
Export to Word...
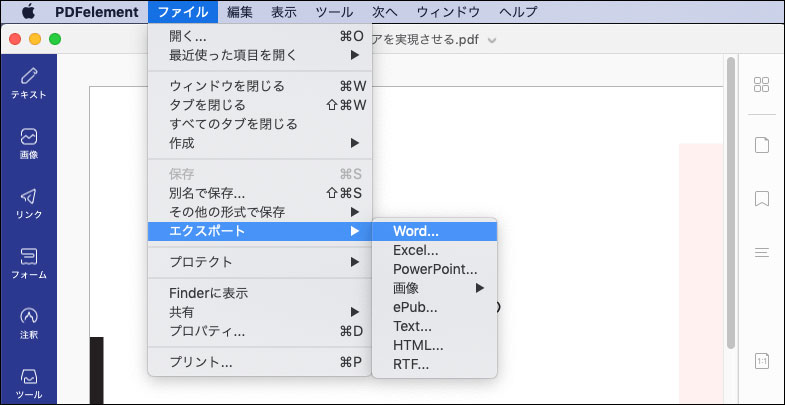435,231
